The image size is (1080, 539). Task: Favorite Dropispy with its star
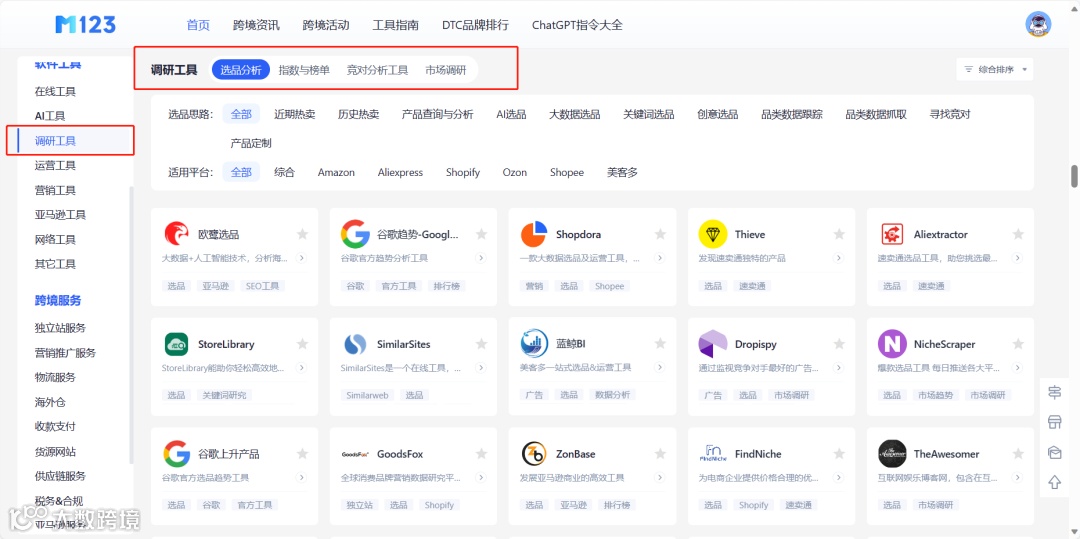coord(839,344)
